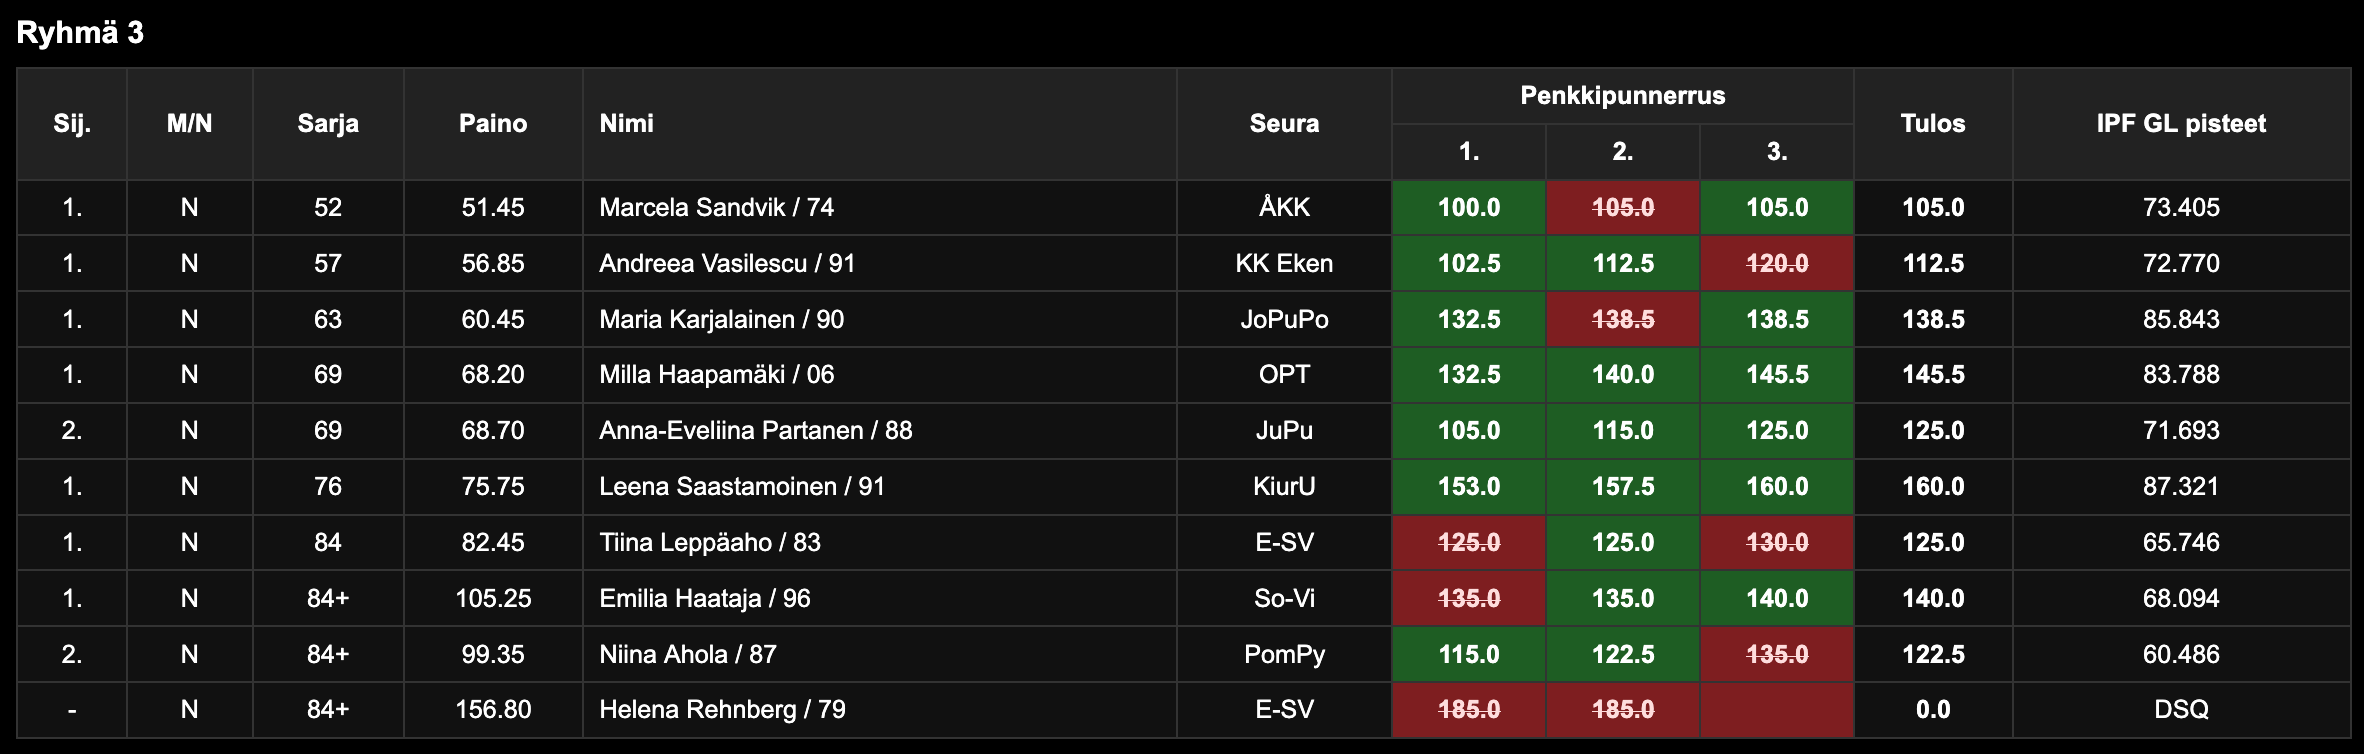
Task: Click Helena Rehnberg's empty third attempt
Action: [1776, 710]
